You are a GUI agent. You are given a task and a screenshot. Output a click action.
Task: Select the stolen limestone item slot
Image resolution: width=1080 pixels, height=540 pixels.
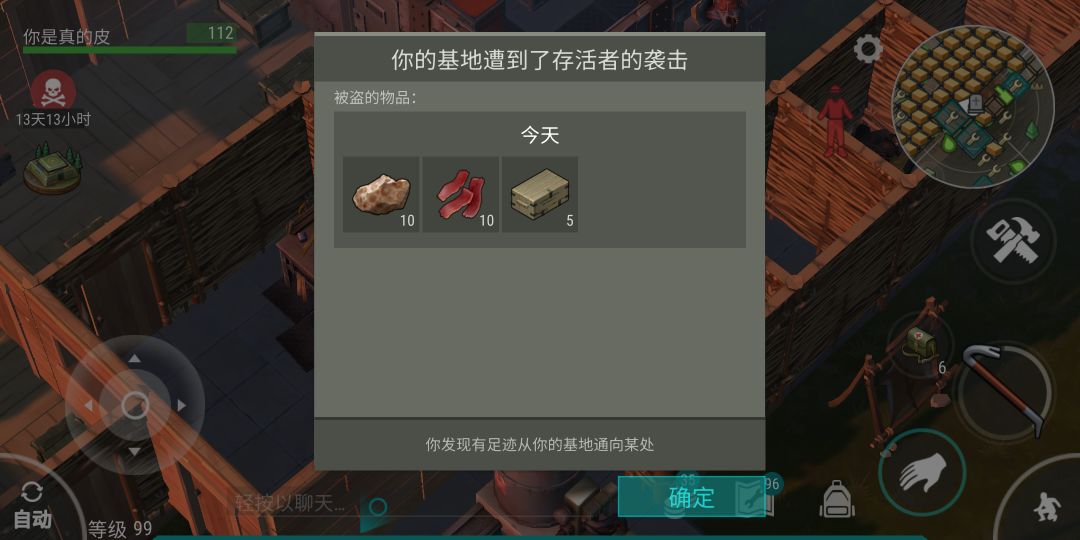381,194
